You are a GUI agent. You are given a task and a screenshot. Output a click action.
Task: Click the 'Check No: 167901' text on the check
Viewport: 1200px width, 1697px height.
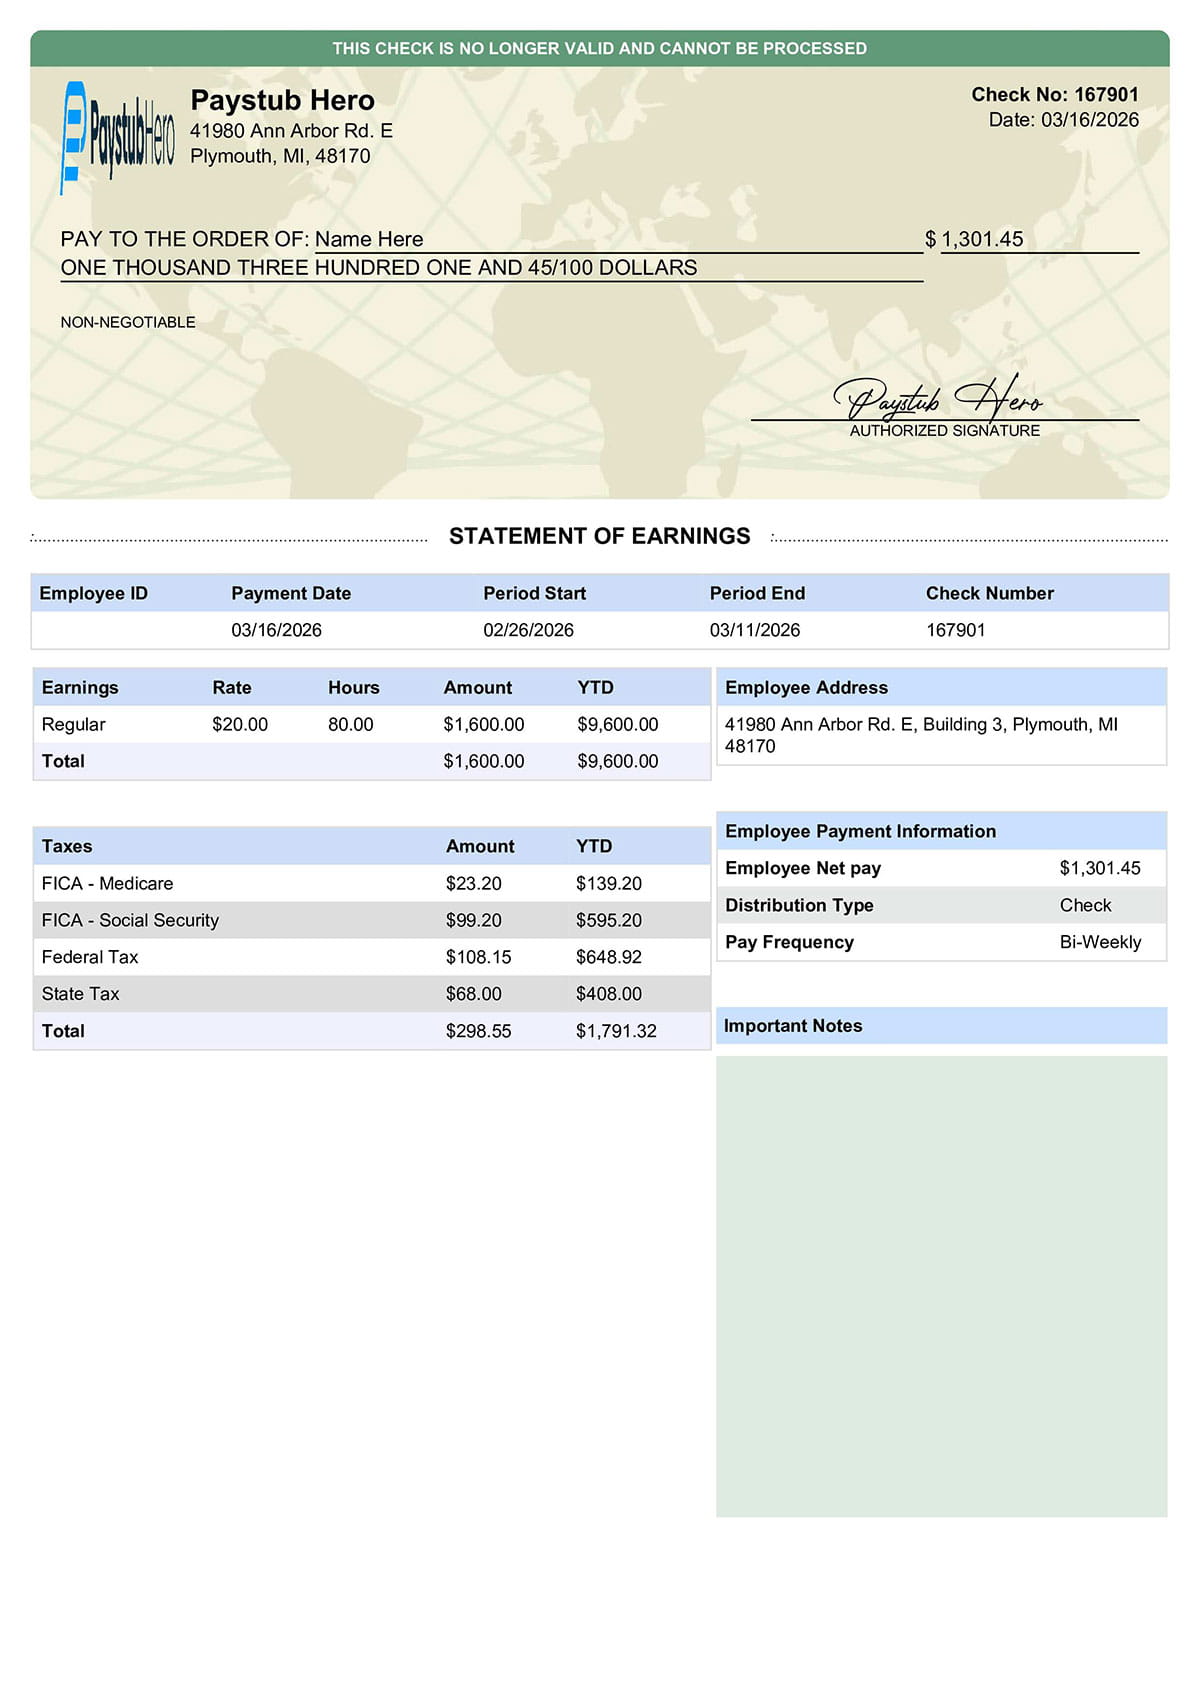point(1055,94)
